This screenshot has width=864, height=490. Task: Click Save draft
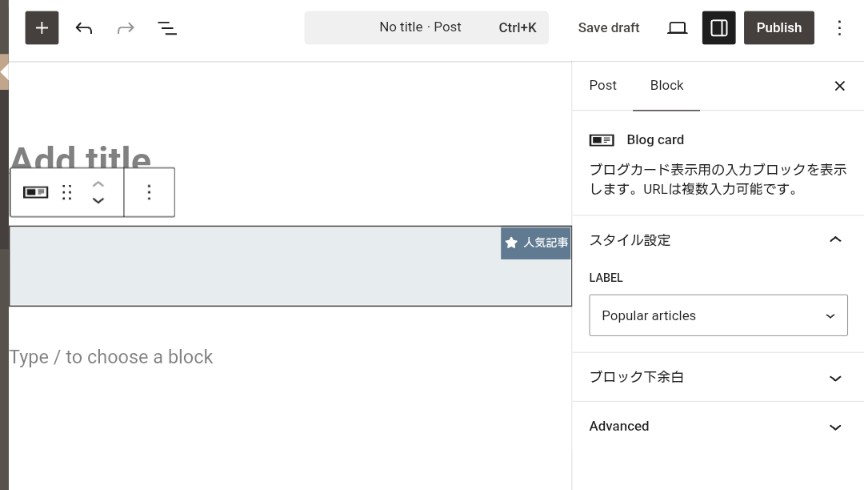click(608, 28)
